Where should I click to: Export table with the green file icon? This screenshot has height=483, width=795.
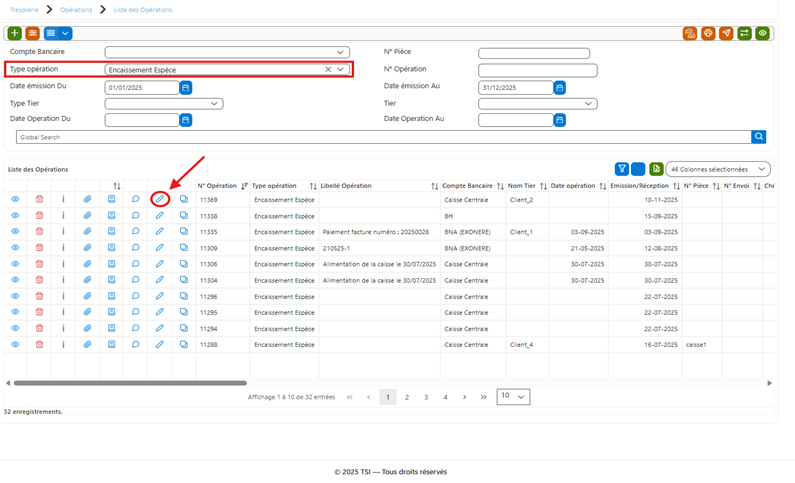(656, 169)
